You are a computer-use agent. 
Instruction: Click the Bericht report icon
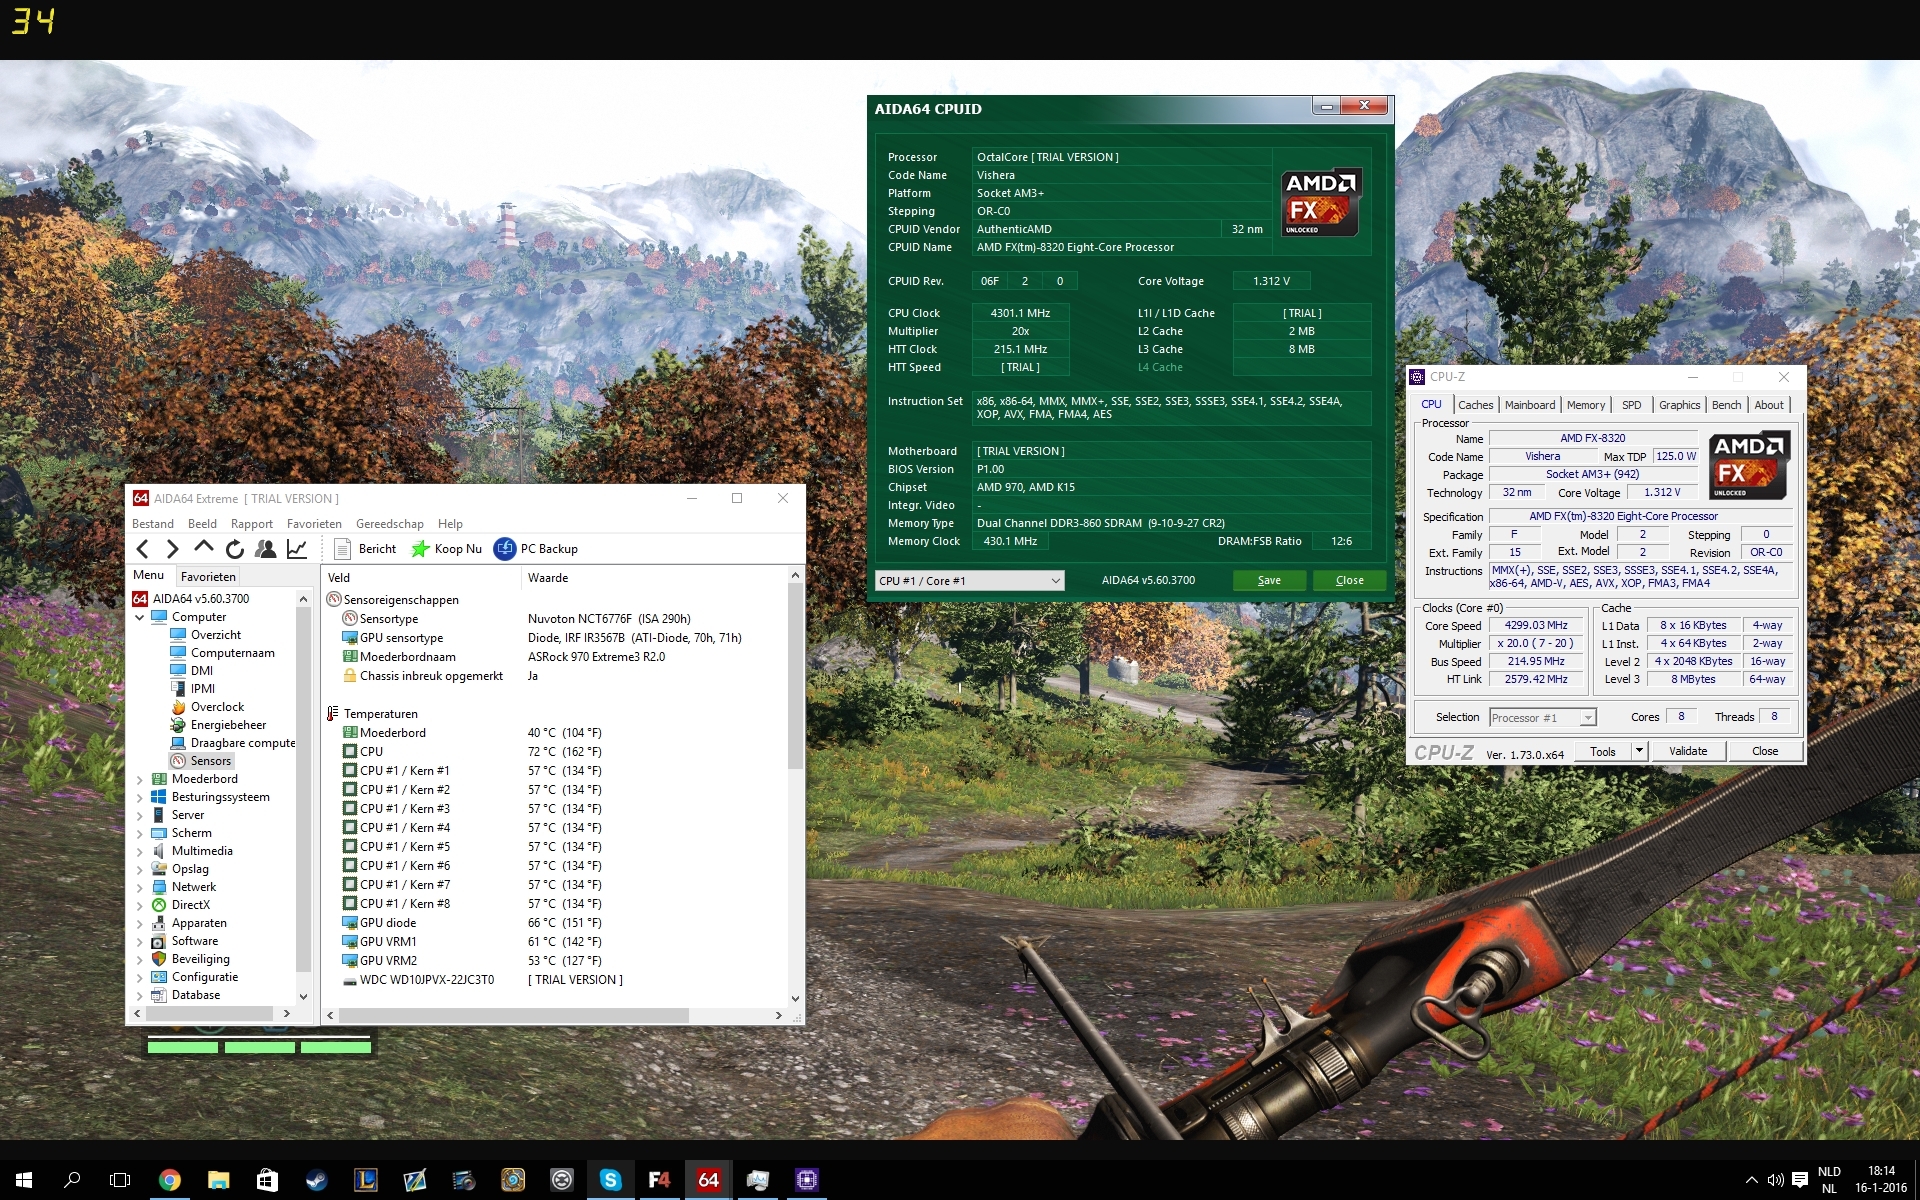[x=342, y=549]
